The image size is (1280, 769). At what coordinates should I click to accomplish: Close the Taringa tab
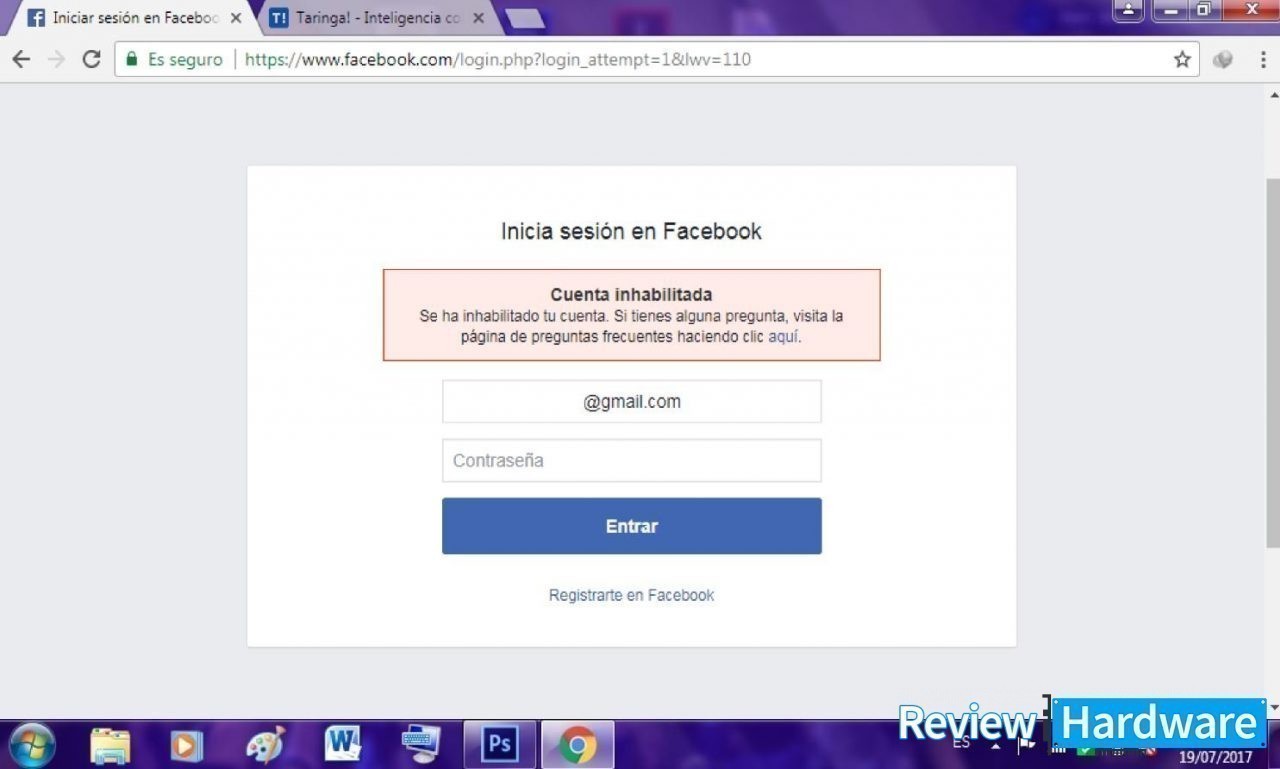click(x=478, y=18)
